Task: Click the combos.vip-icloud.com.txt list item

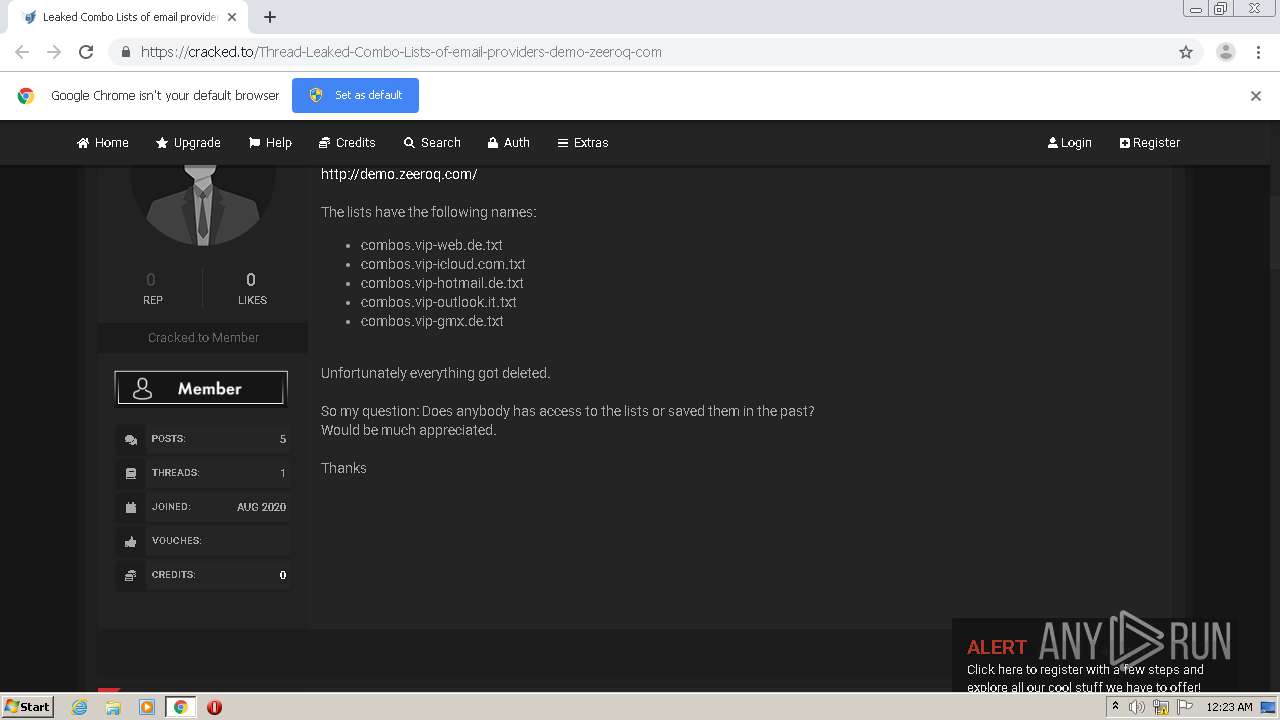Action: (x=443, y=264)
